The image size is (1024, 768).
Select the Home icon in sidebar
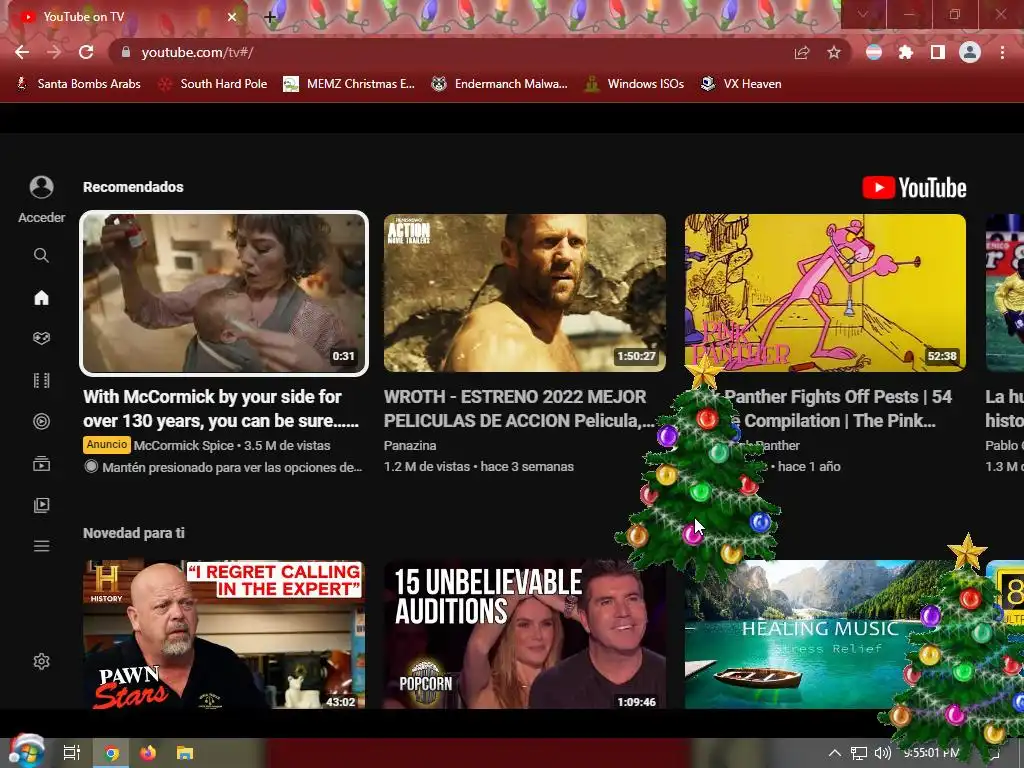41,298
